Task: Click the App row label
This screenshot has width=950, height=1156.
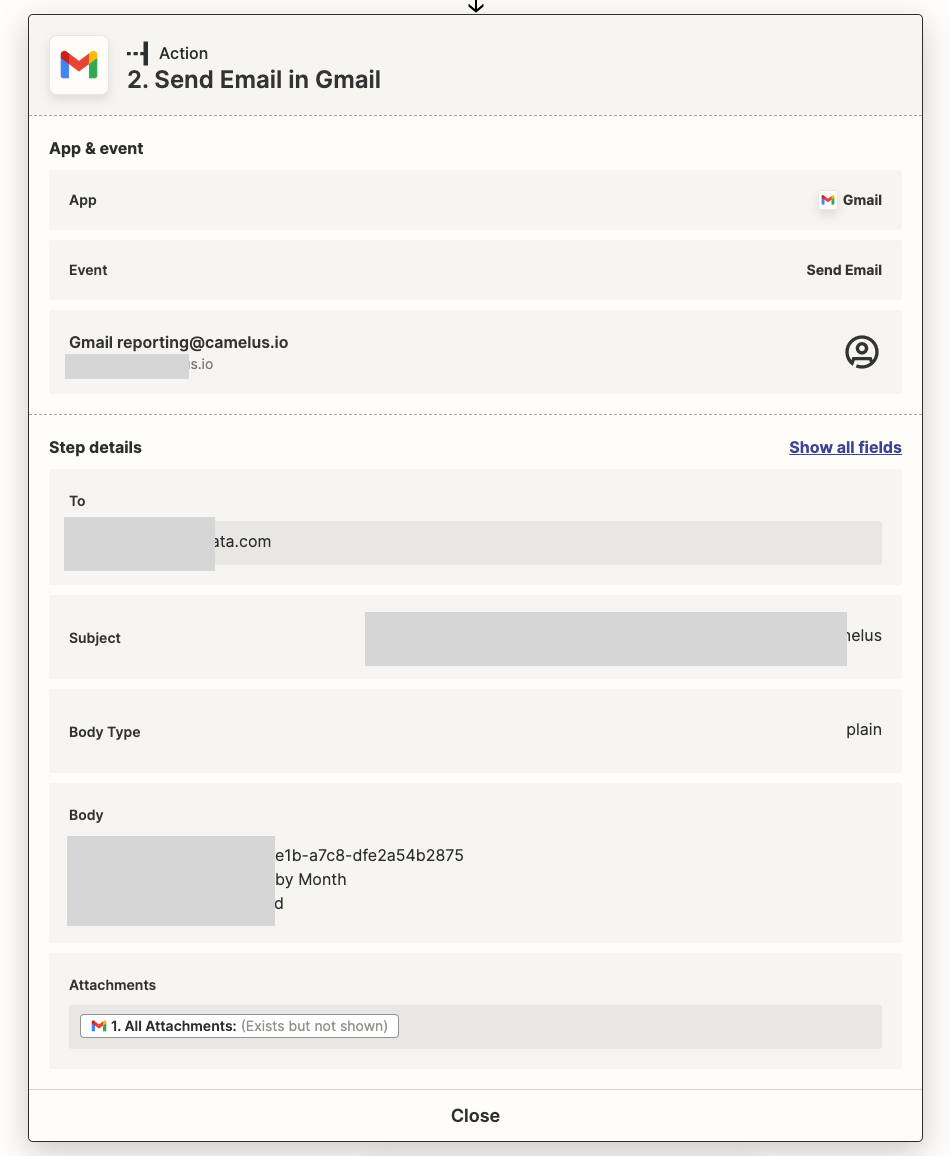Action: point(83,200)
